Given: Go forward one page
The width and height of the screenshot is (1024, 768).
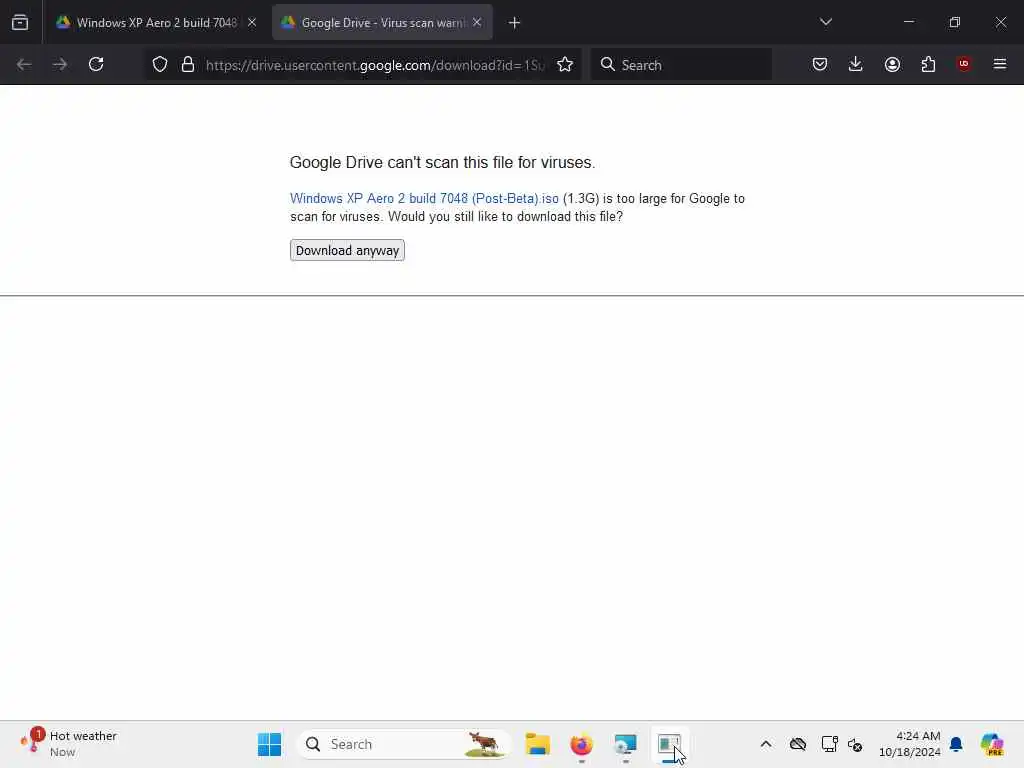Looking at the screenshot, I should 60,65.
